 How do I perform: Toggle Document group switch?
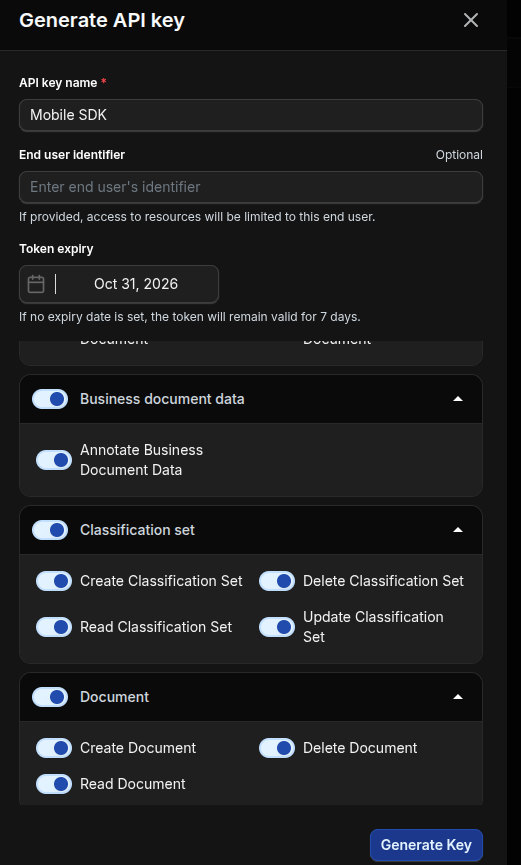(x=50, y=697)
